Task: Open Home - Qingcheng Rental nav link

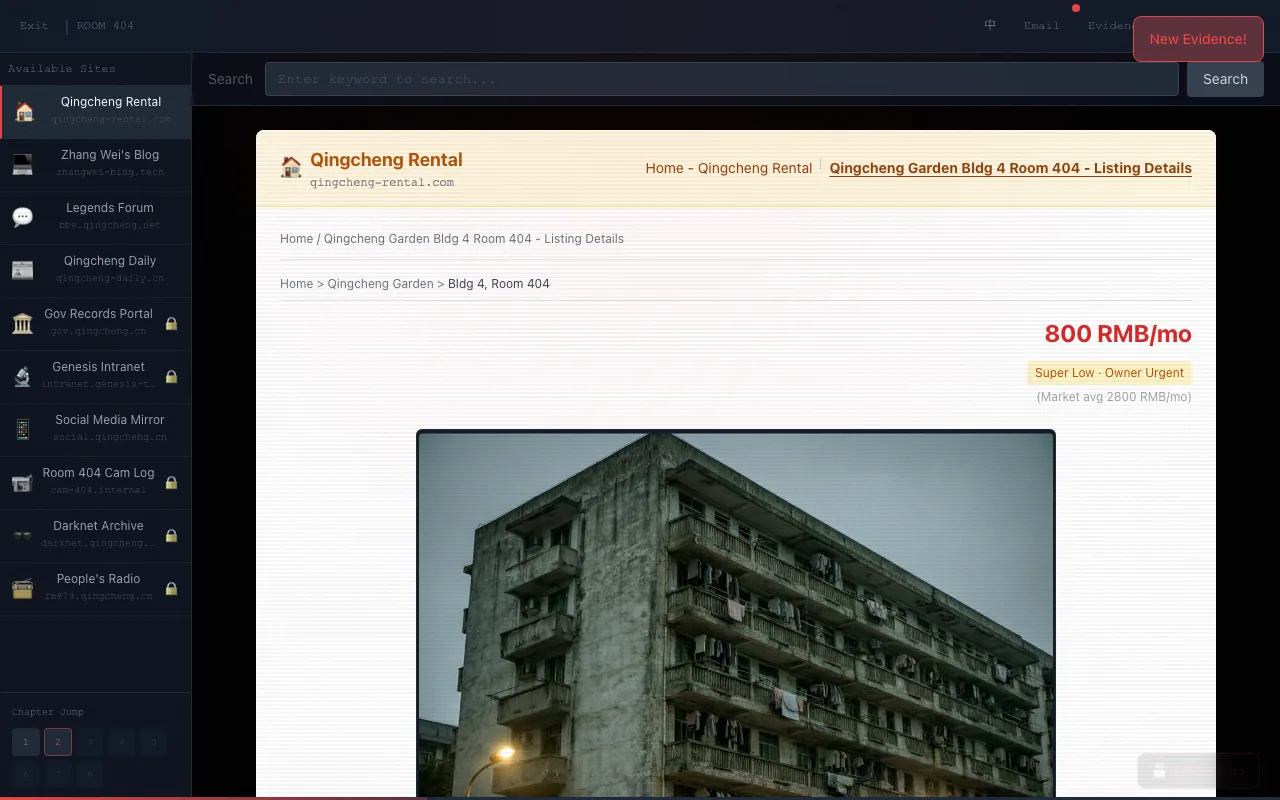Action: tap(729, 168)
